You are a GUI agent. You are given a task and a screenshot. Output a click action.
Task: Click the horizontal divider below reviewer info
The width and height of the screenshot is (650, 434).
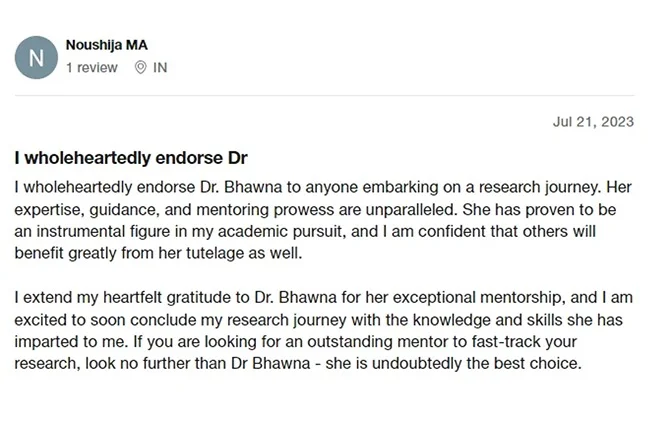tap(325, 96)
